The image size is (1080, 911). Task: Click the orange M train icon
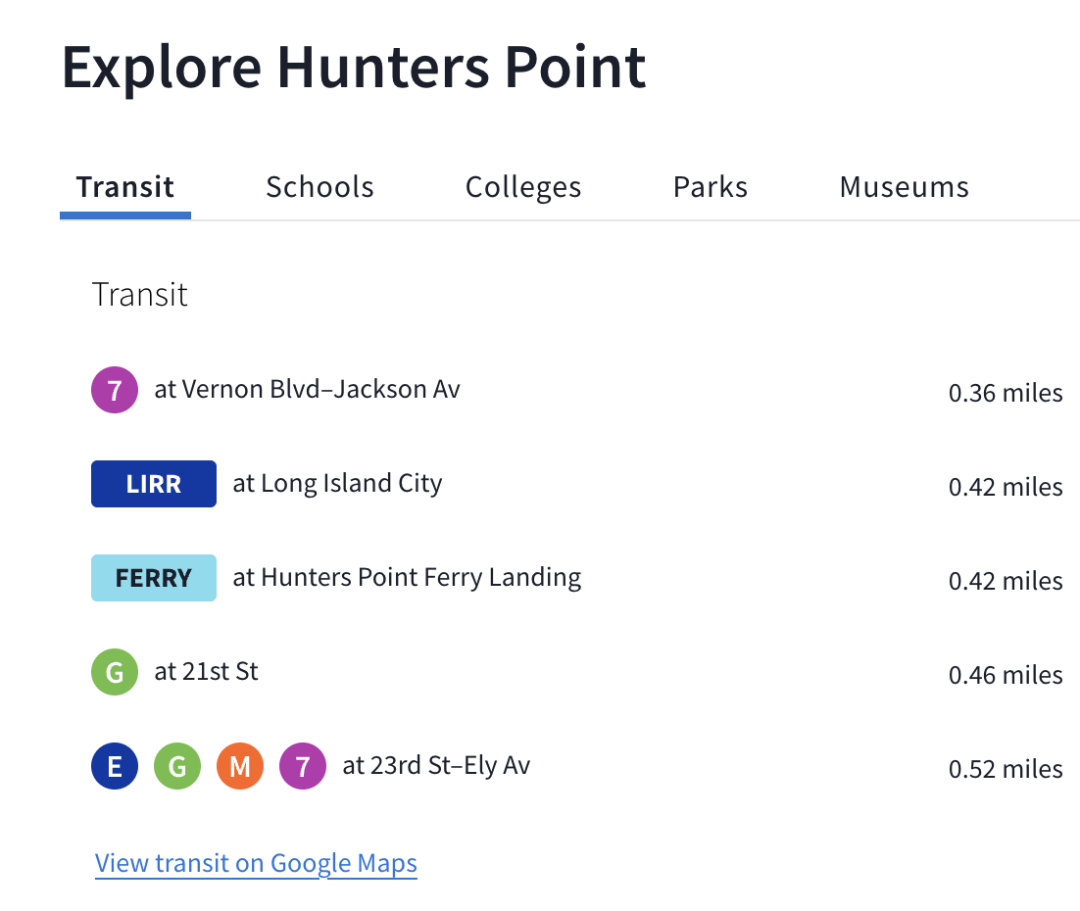[240, 766]
